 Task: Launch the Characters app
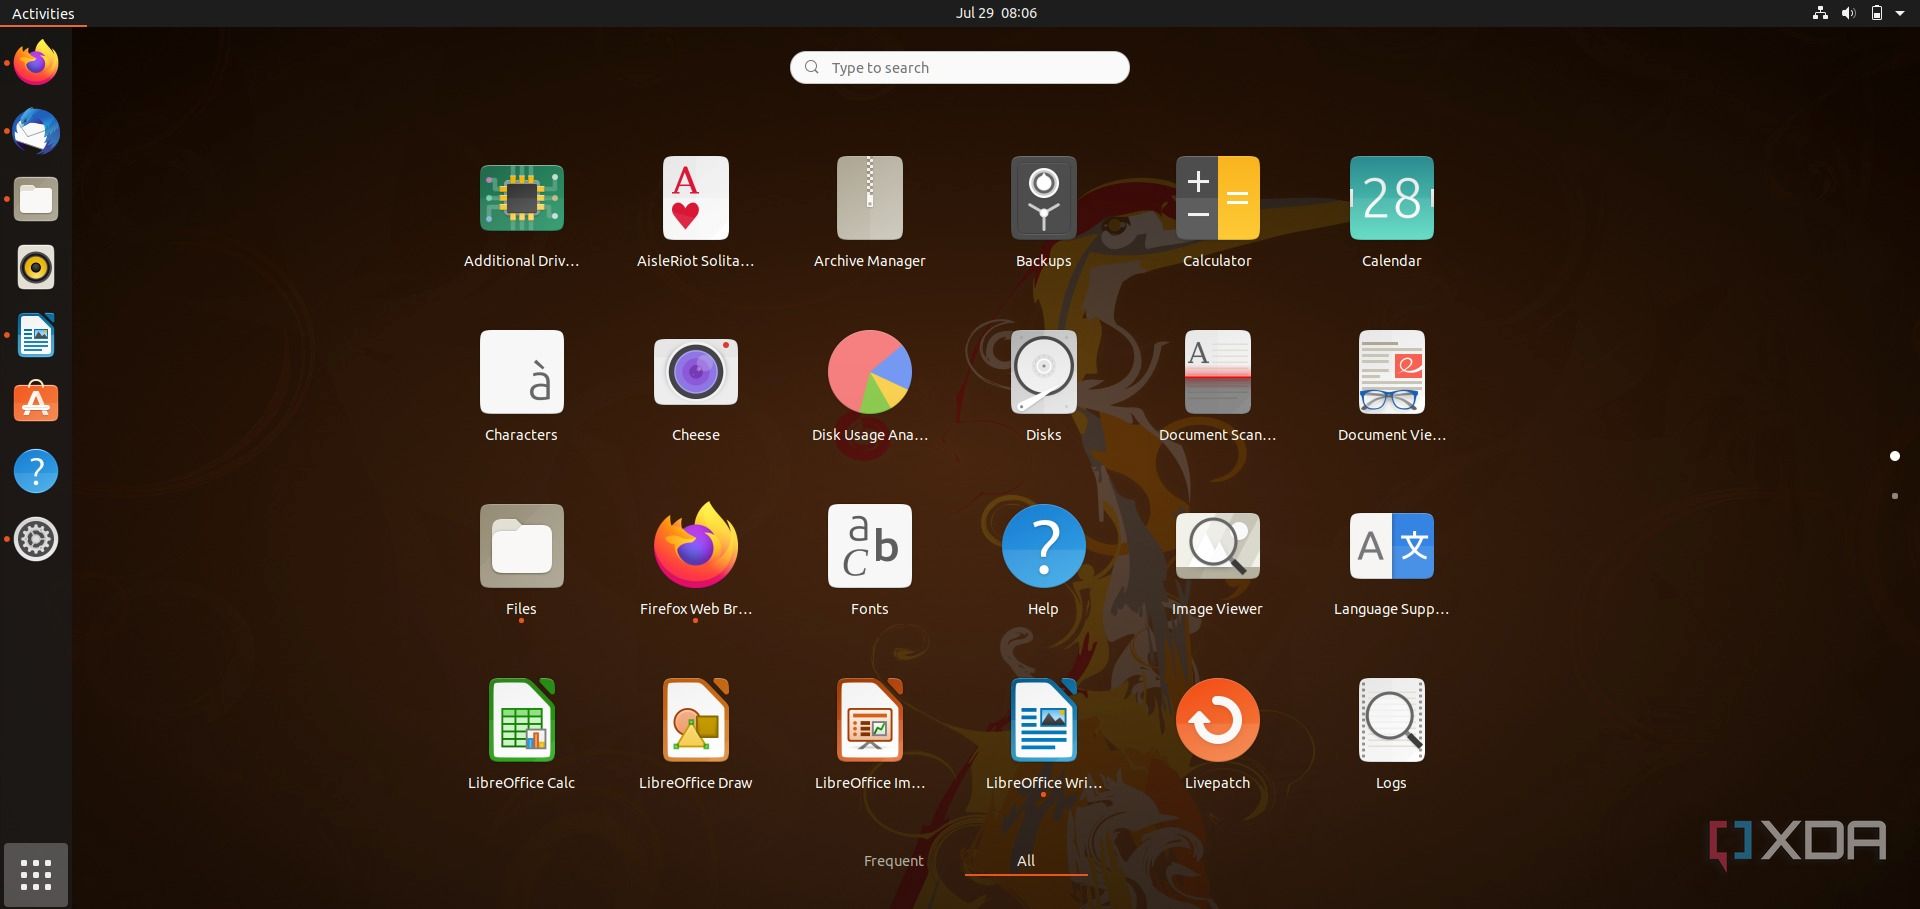[x=521, y=372]
